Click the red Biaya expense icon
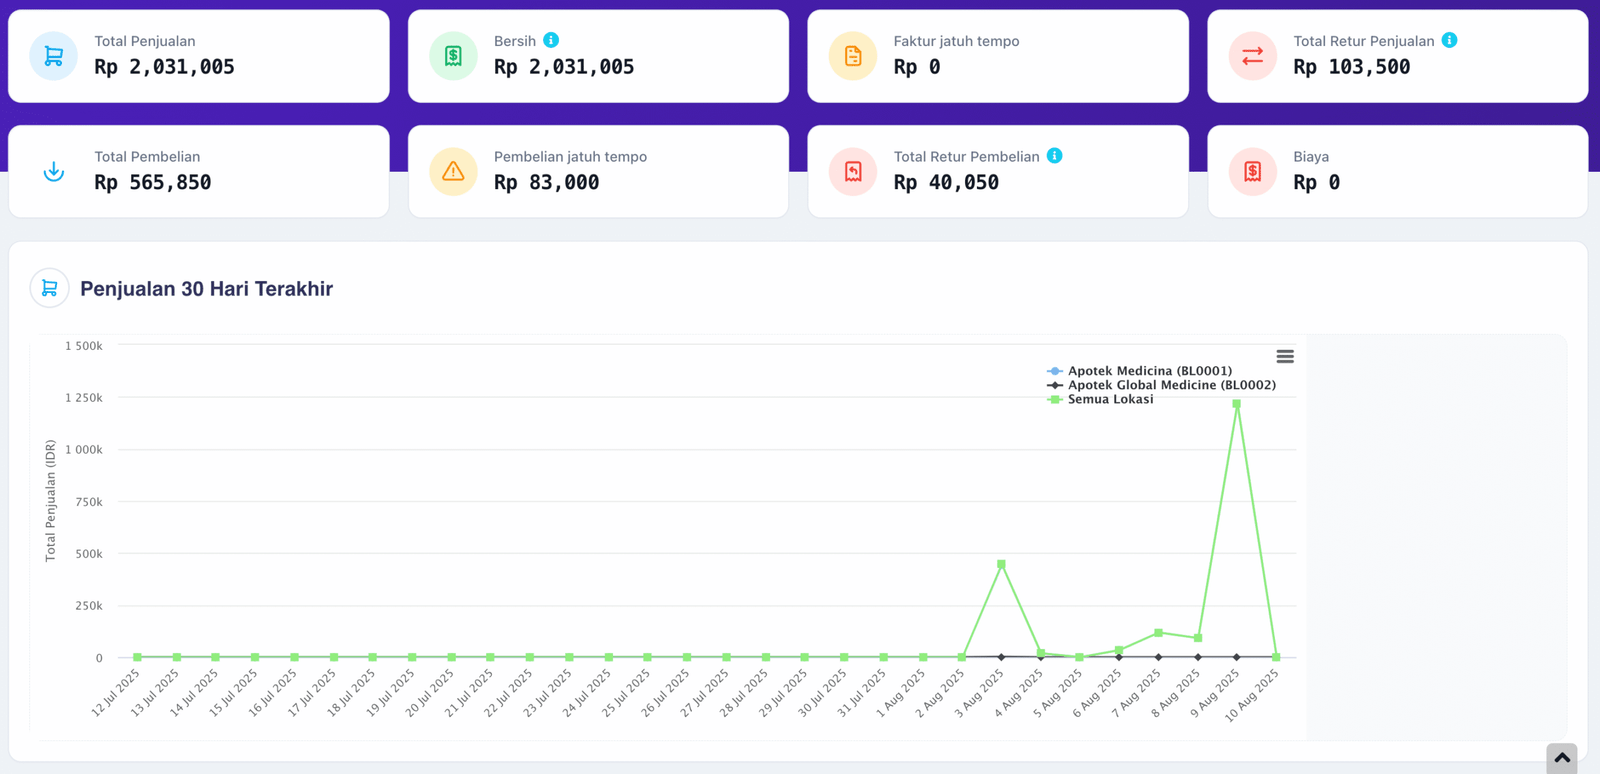 [1252, 172]
